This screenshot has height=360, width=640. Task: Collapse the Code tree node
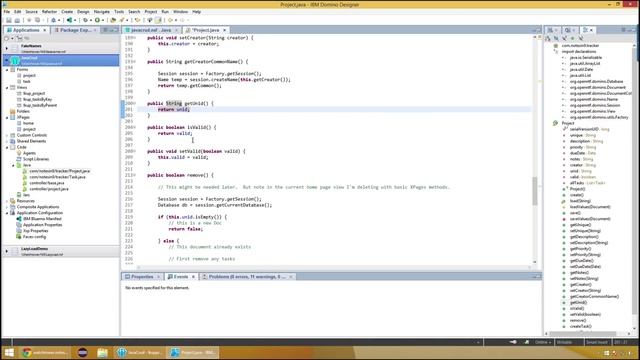click(7, 147)
